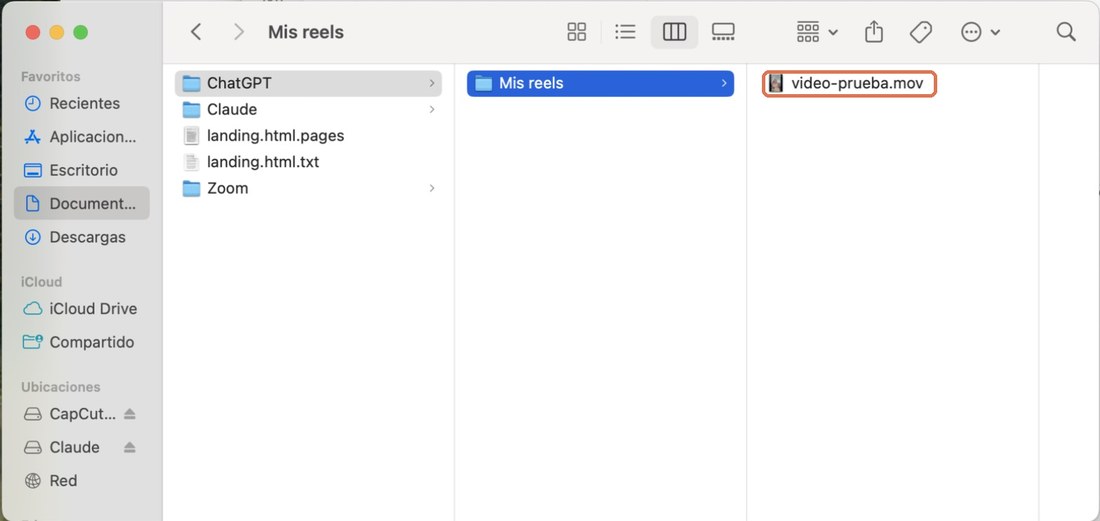Switch to gallery view
The width and height of the screenshot is (1100, 521).
click(723, 32)
